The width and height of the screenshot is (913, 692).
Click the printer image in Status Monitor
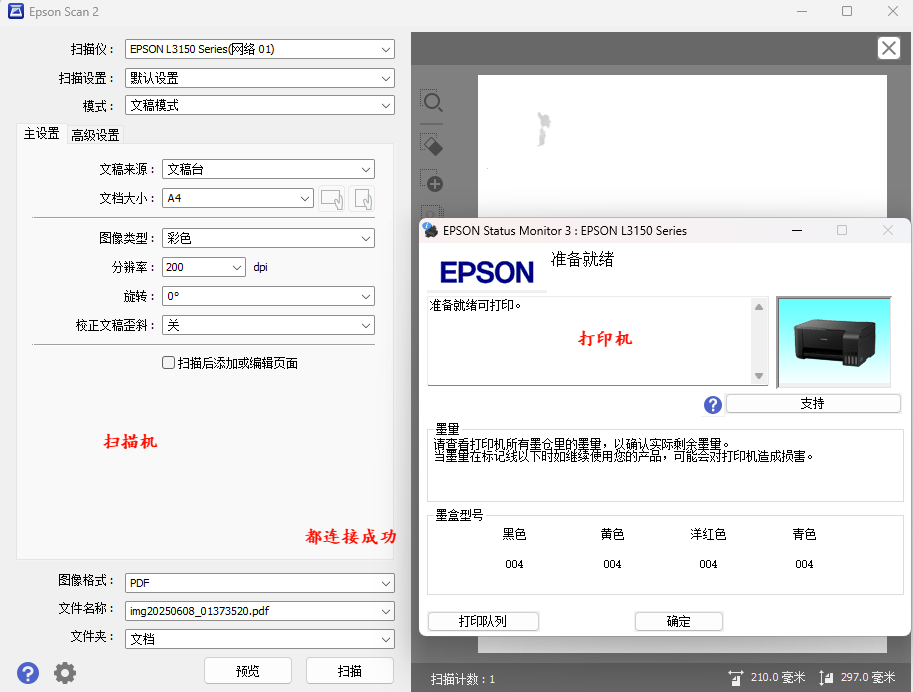tap(834, 342)
